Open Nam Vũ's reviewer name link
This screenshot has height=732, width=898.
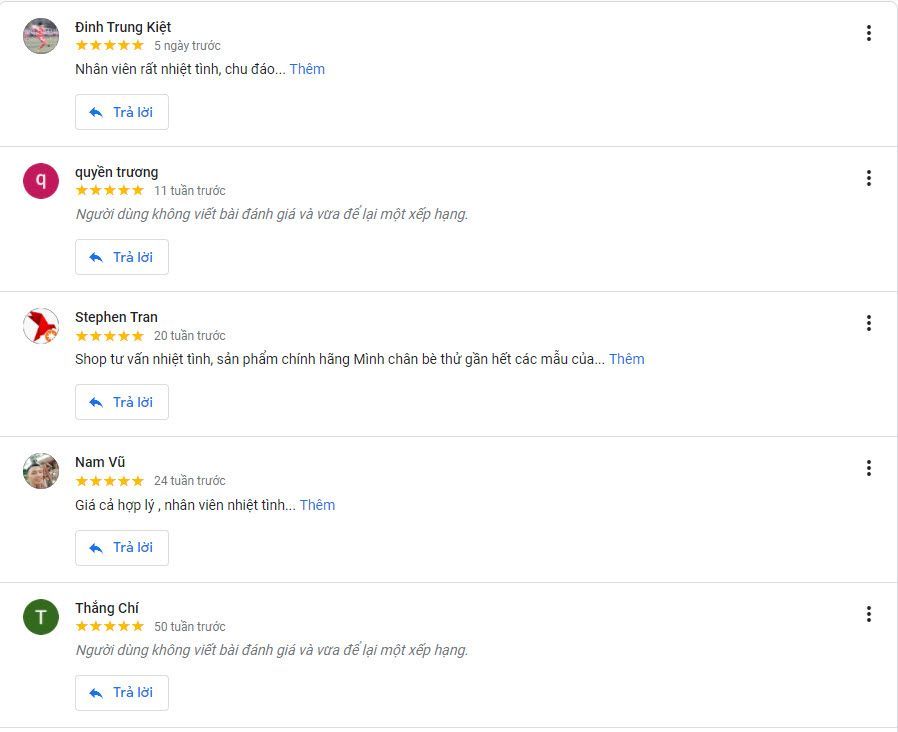click(x=100, y=462)
